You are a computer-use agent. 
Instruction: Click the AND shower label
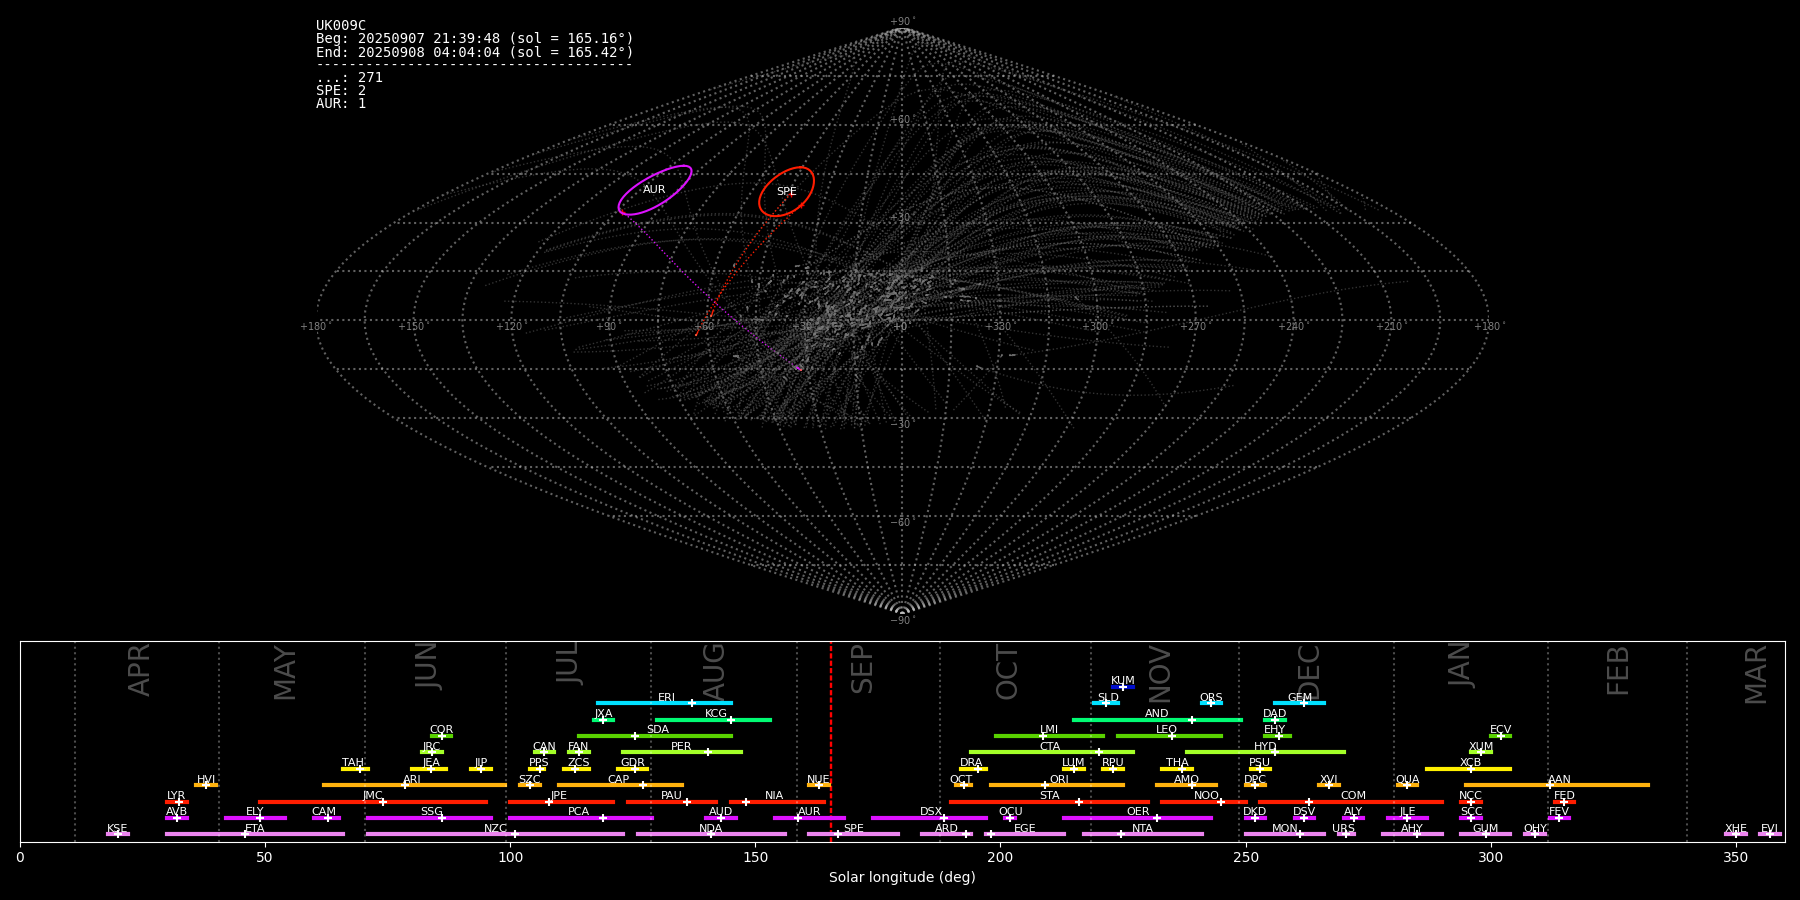1157,714
